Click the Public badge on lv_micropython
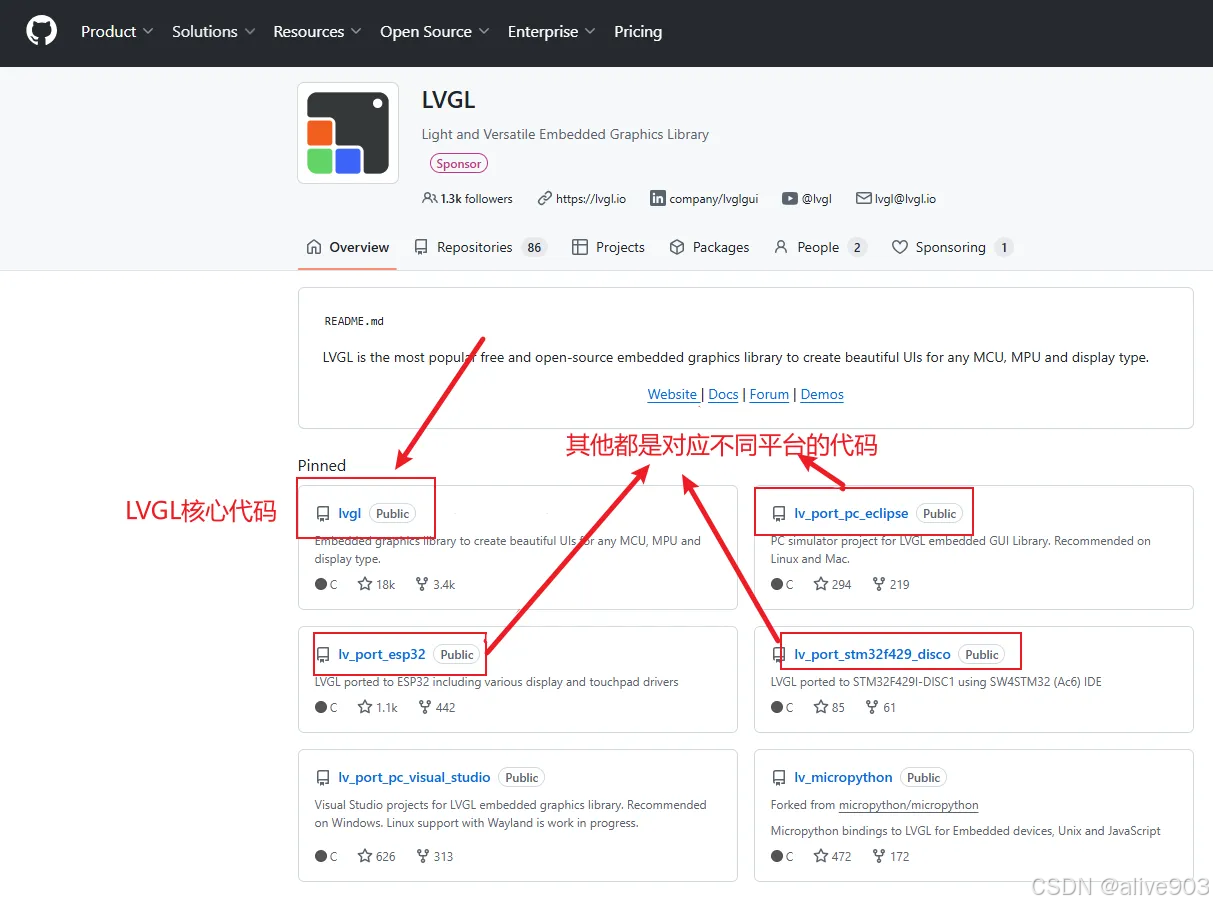The image size is (1213, 906). pos(924,777)
